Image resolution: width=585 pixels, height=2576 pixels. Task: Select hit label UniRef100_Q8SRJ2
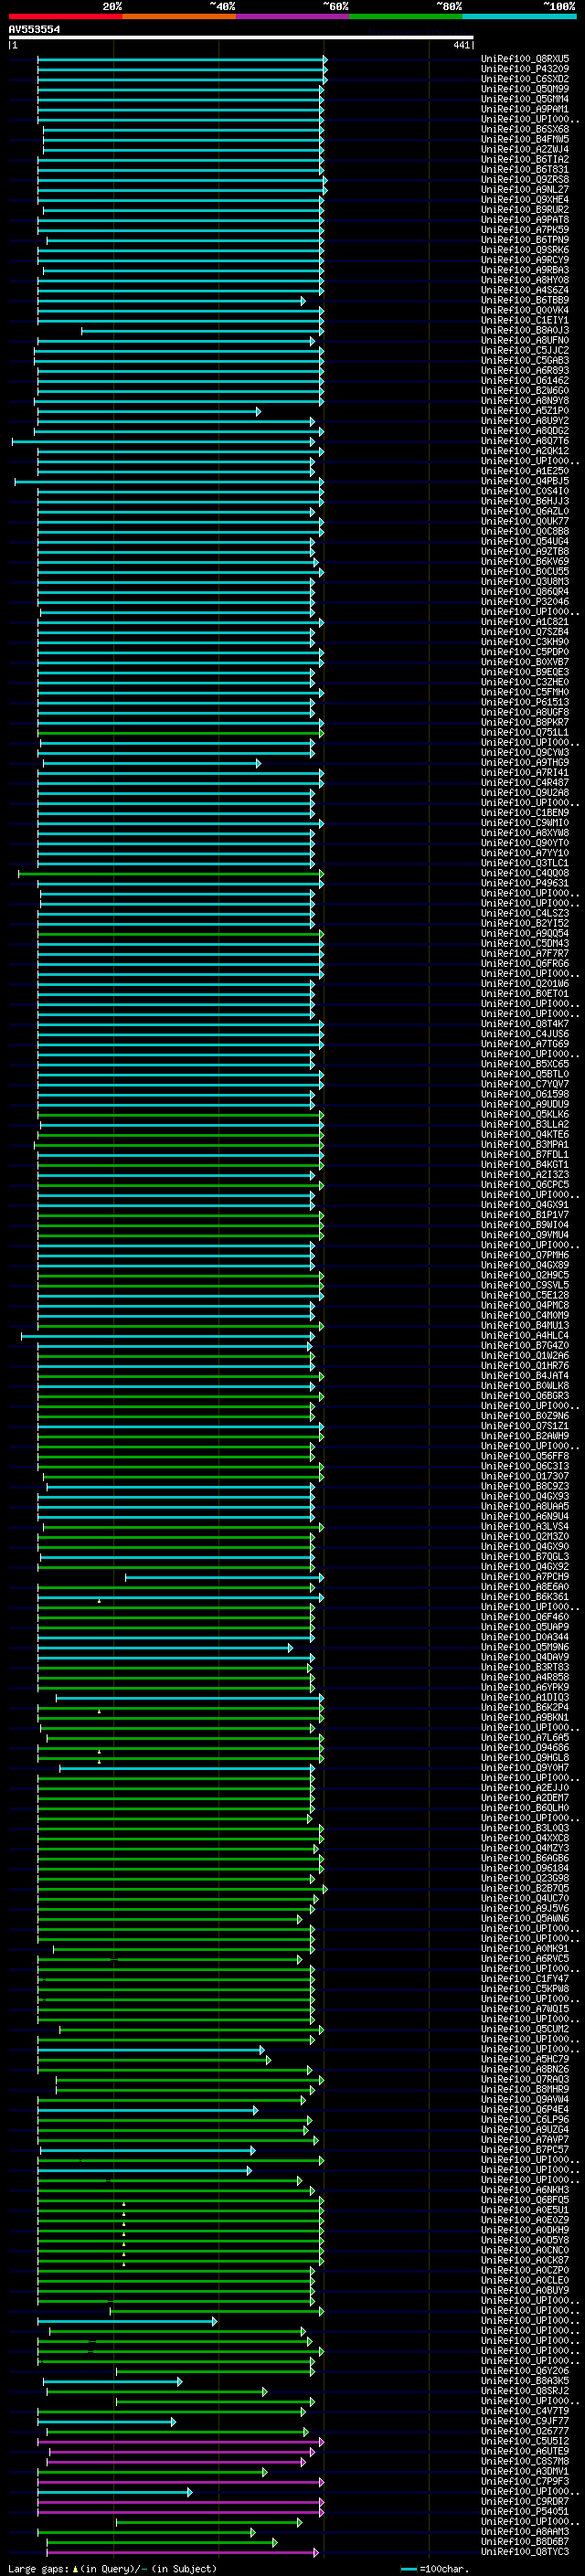pos(525,2391)
